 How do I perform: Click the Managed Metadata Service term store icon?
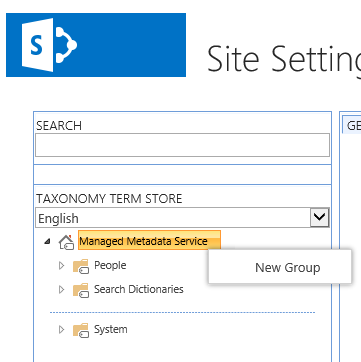pos(66,242)
